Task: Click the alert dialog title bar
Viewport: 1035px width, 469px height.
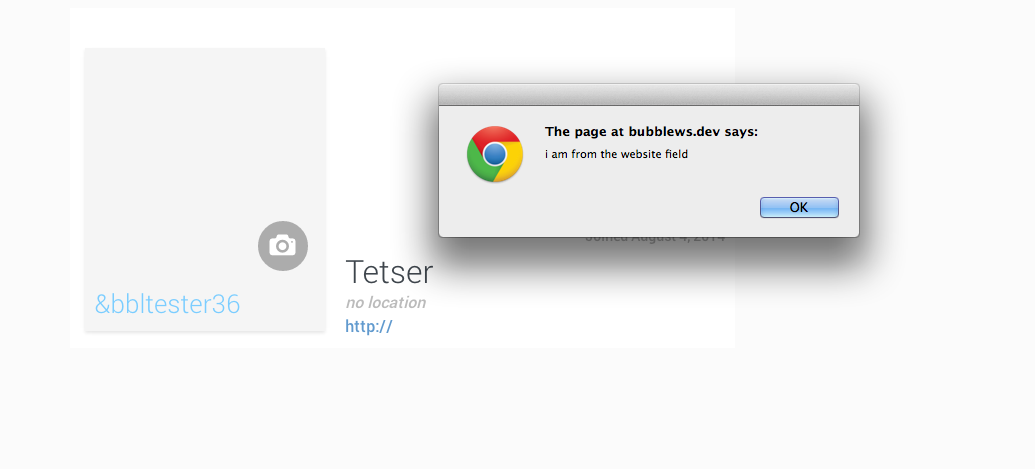Action: click(649, 94)
